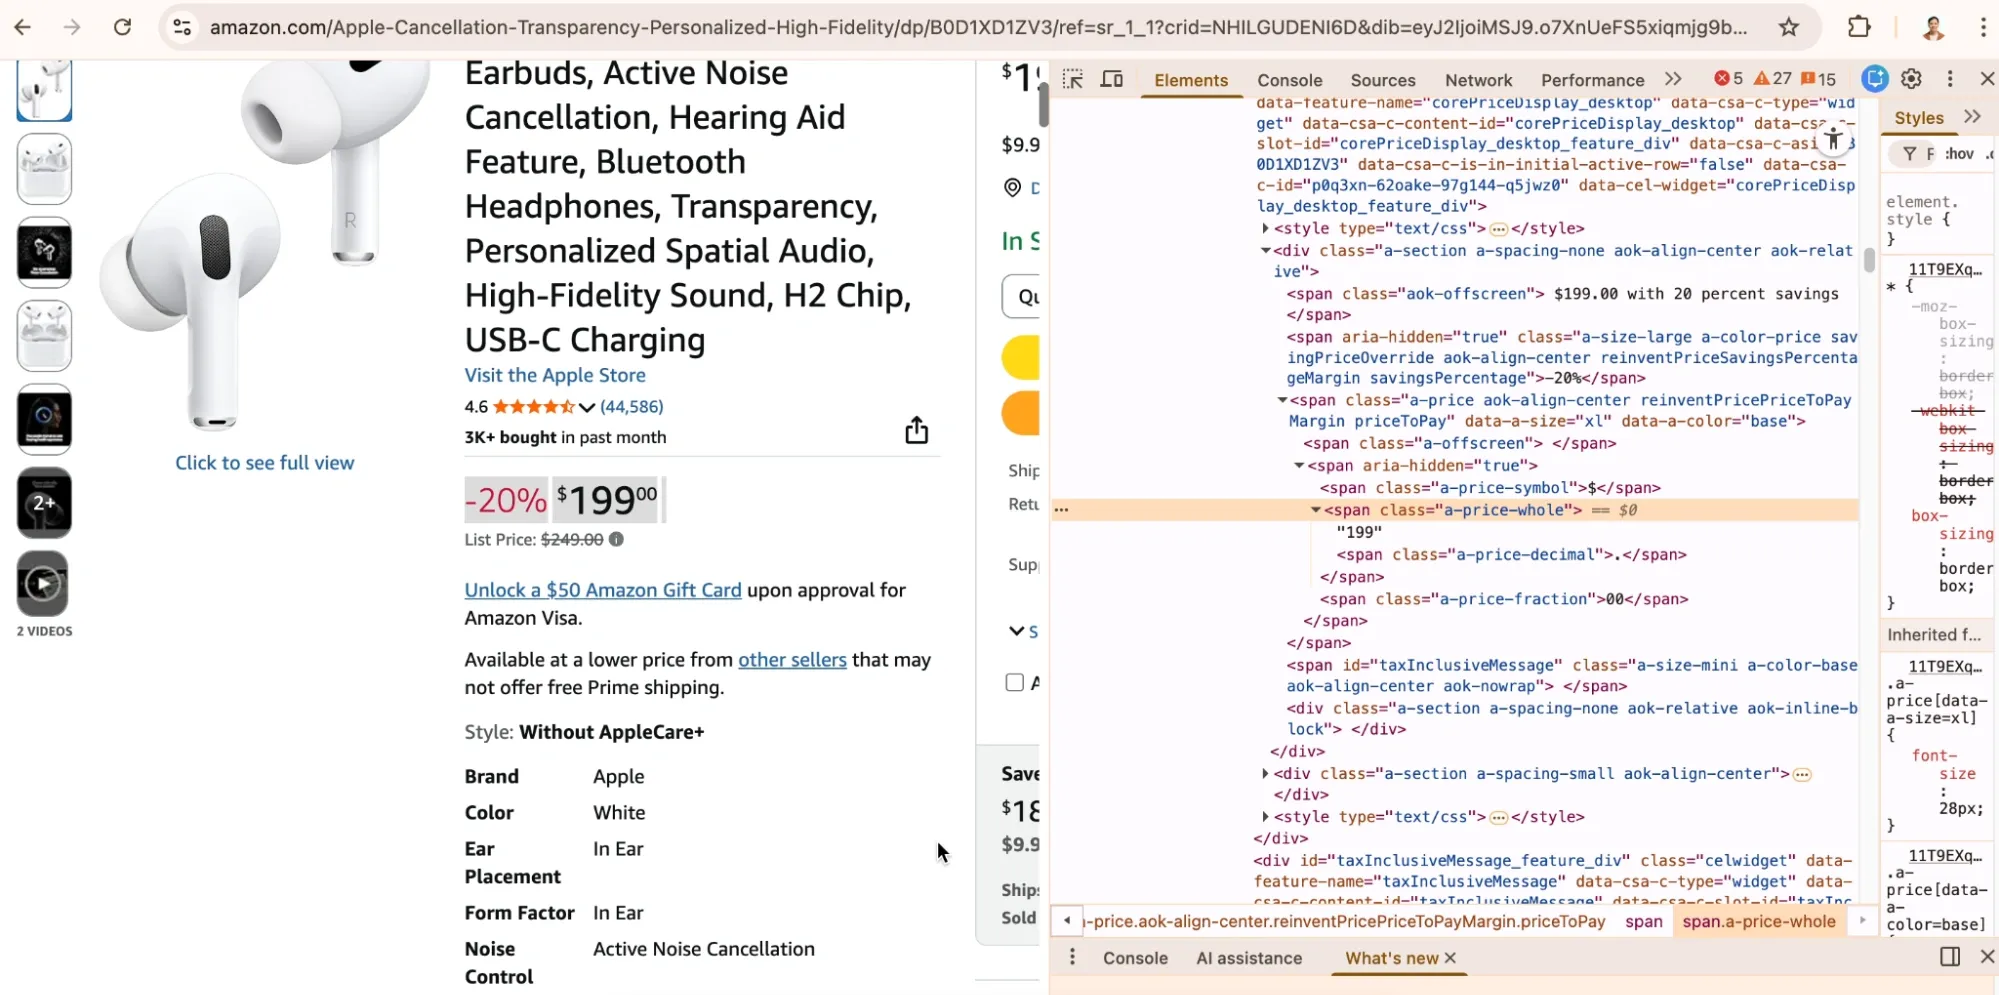Open the other sellers link

[x=791, y=660]
